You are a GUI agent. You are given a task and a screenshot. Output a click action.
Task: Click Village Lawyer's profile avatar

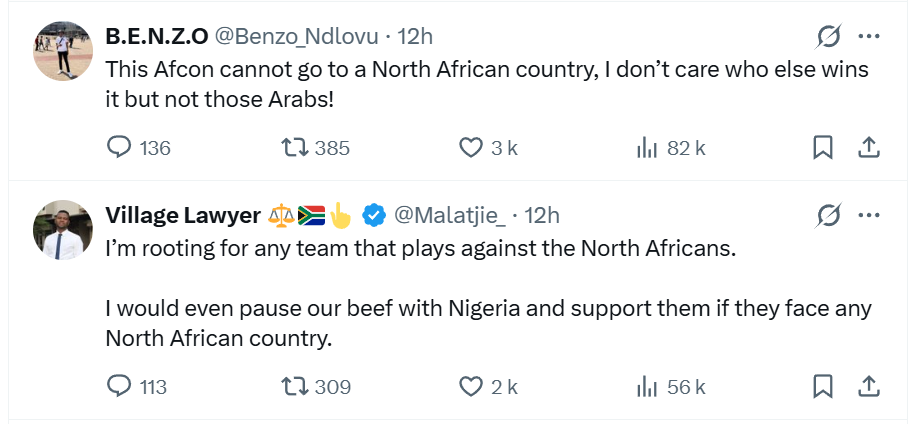pyautogui.click(x=64, y=230)
